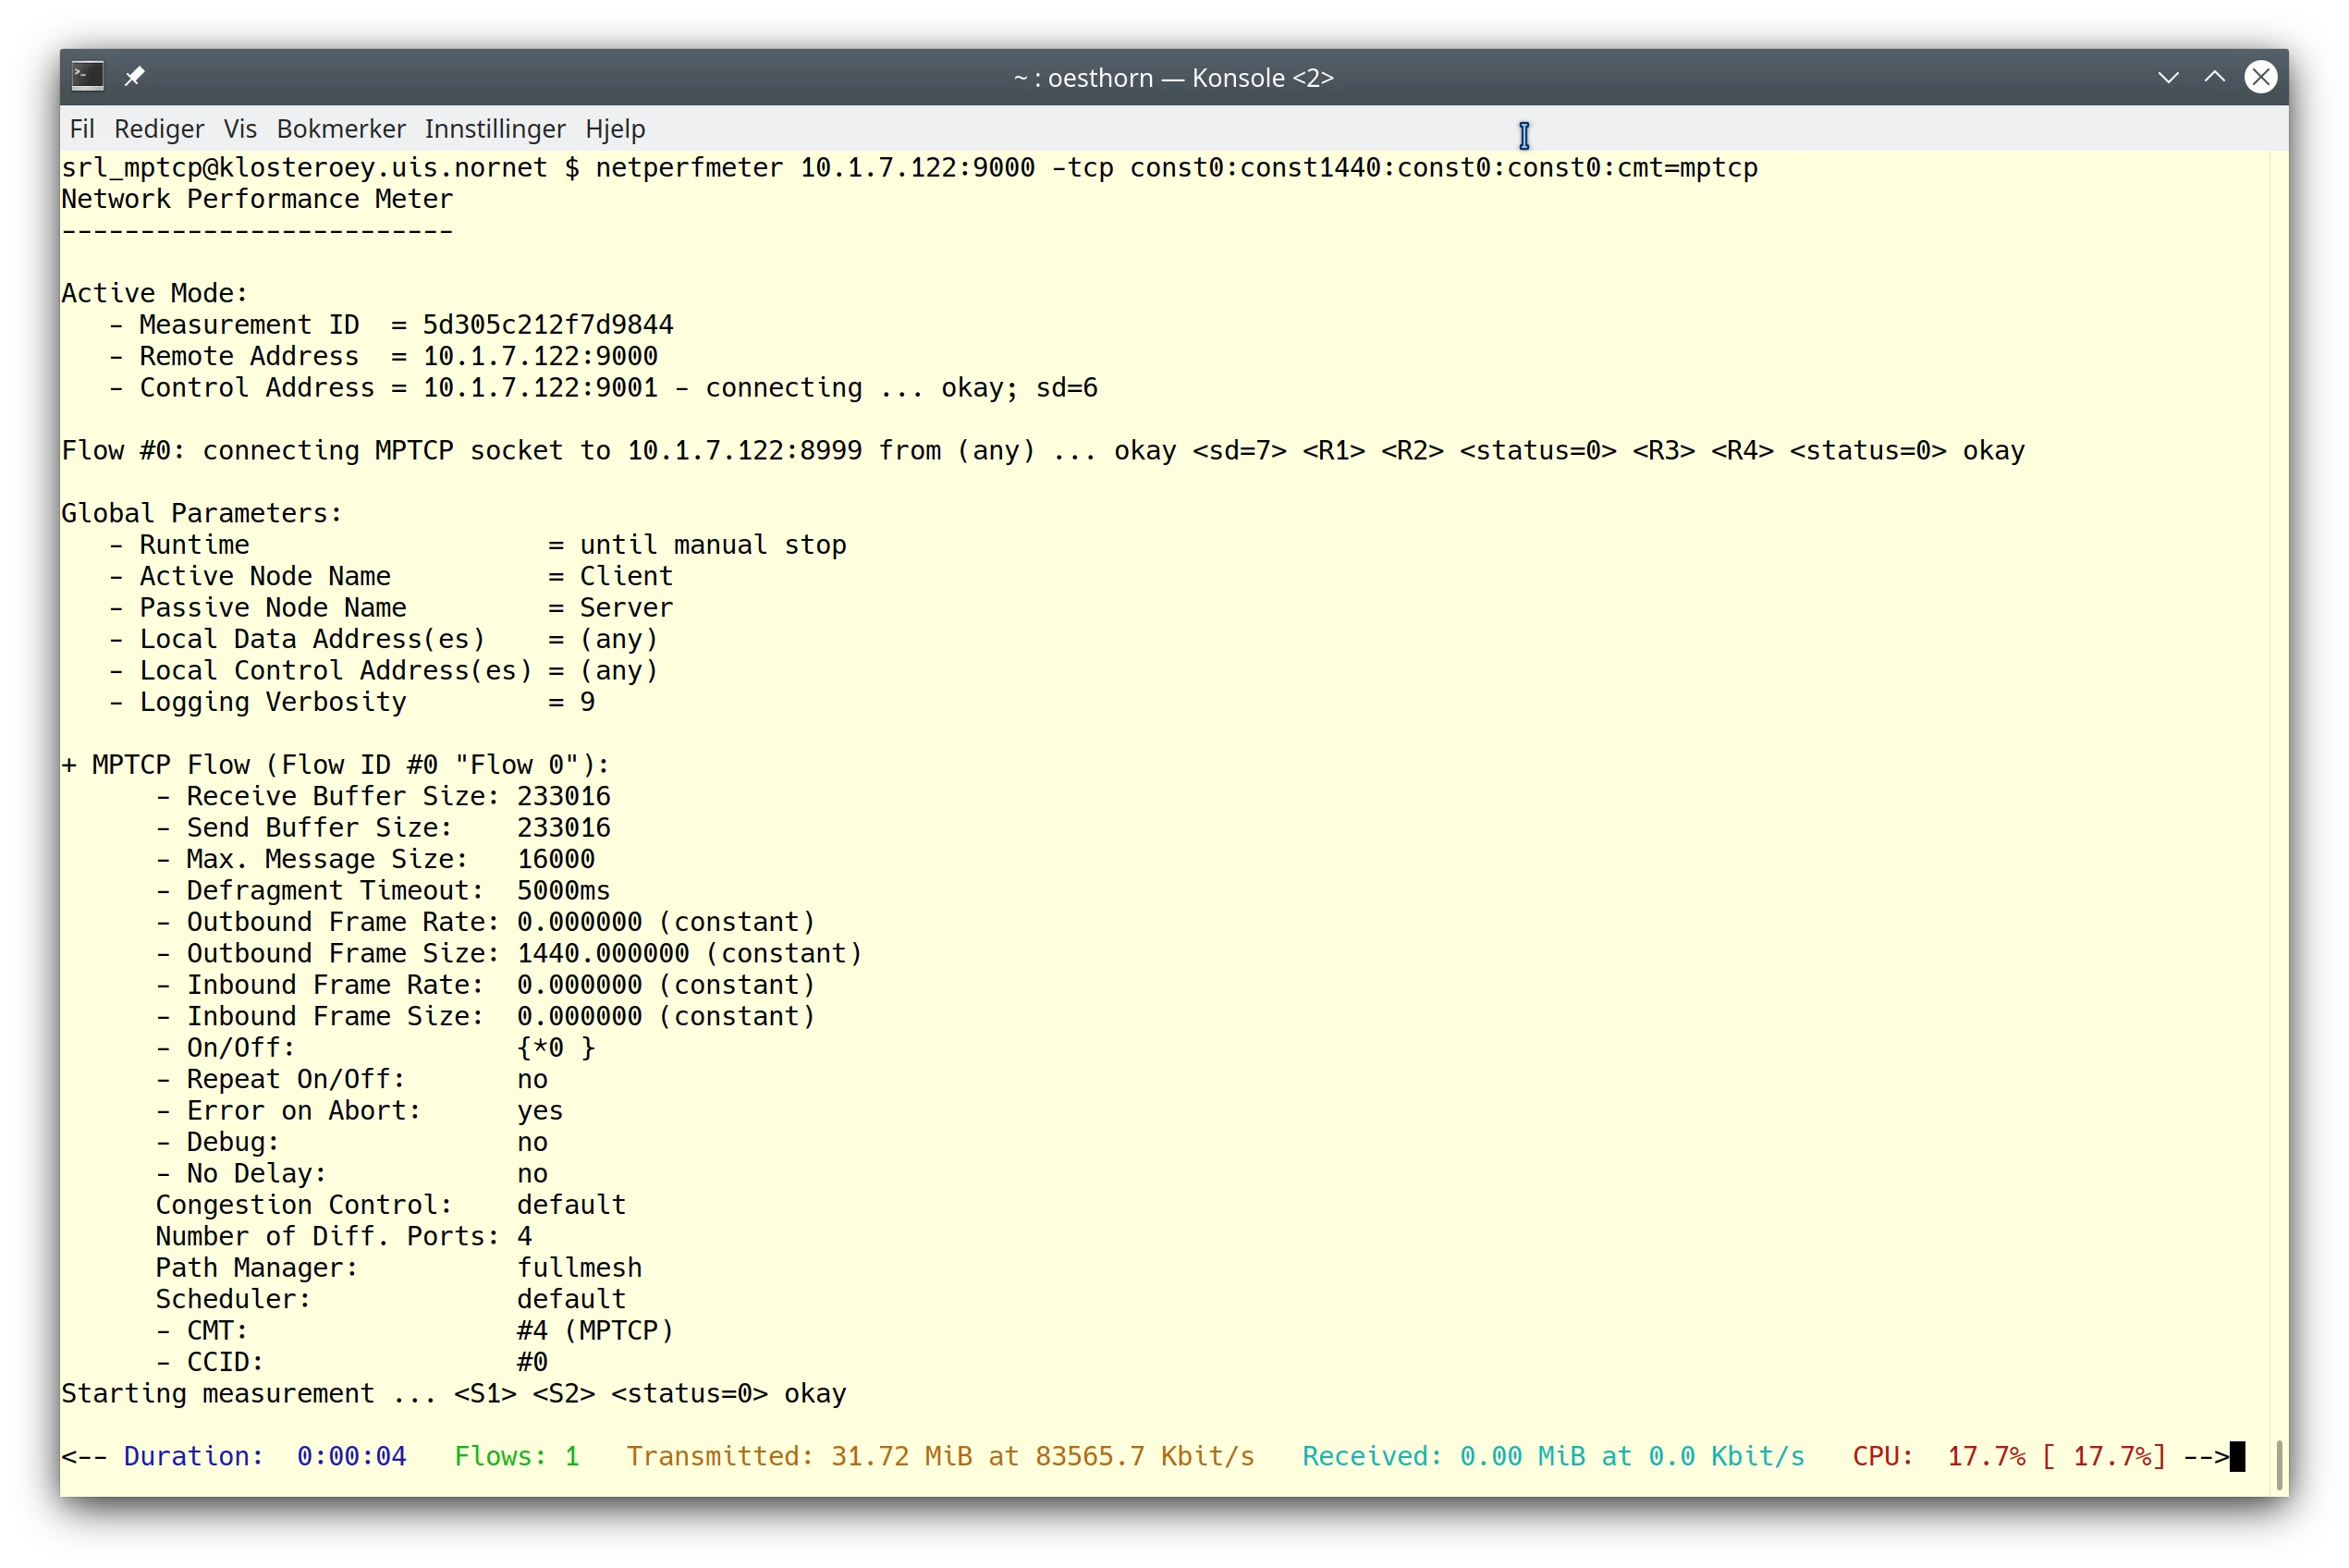The width and height of the screenshot is (2349, 1568).
Task: Click the blue 'Duration: 0:00:04' status
Action: (265, 1456)
